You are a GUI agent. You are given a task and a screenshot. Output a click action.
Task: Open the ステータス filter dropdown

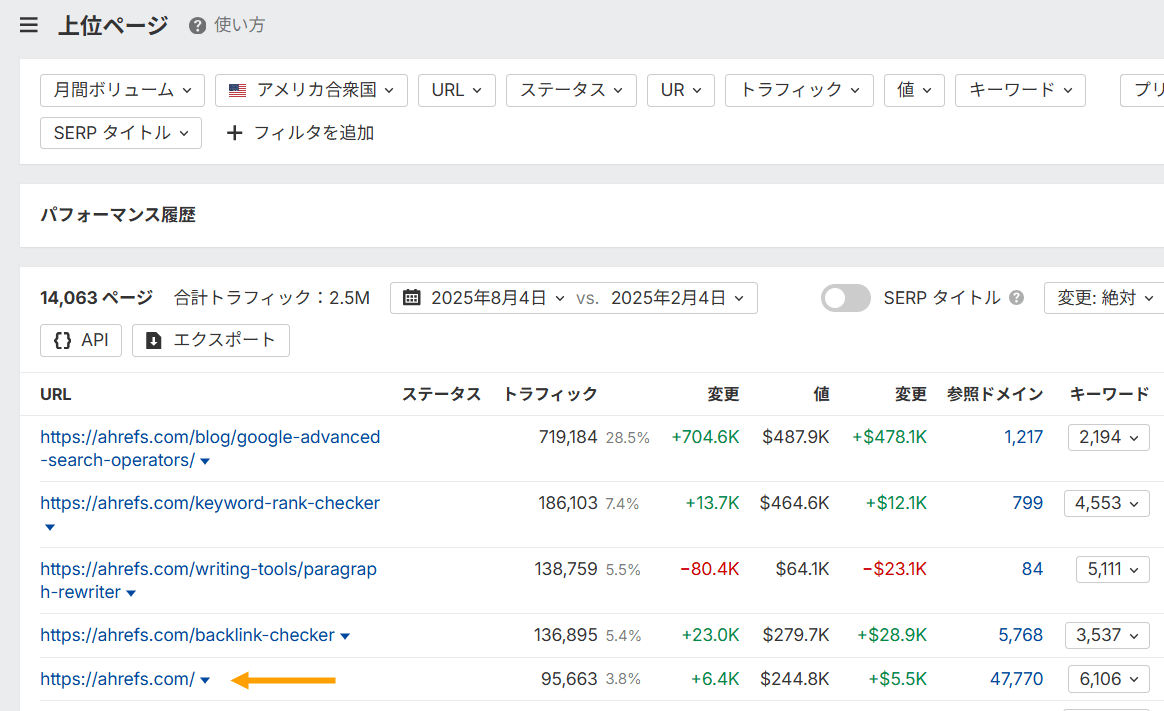571,90
